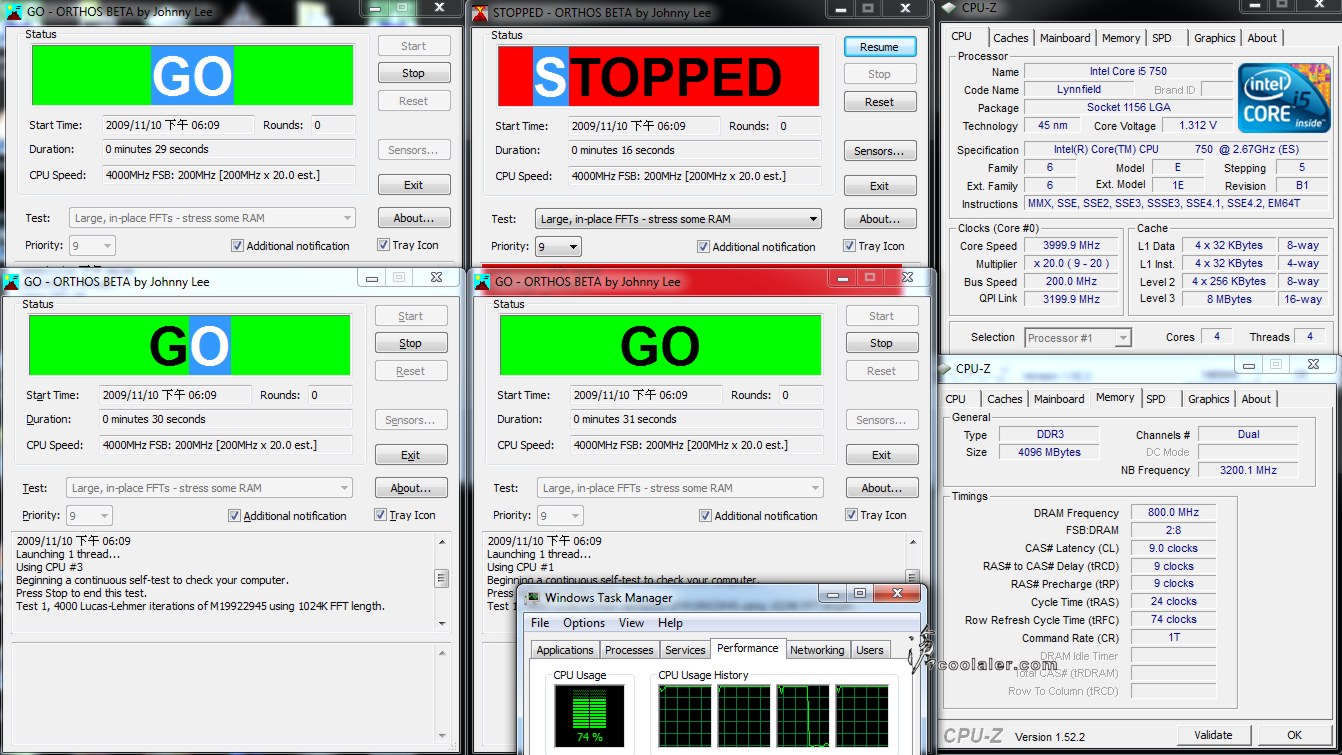Open the SPD tab in the CPU-Z Memory window
Viewport: 1342px width, 755px height.
point(1156,399)
